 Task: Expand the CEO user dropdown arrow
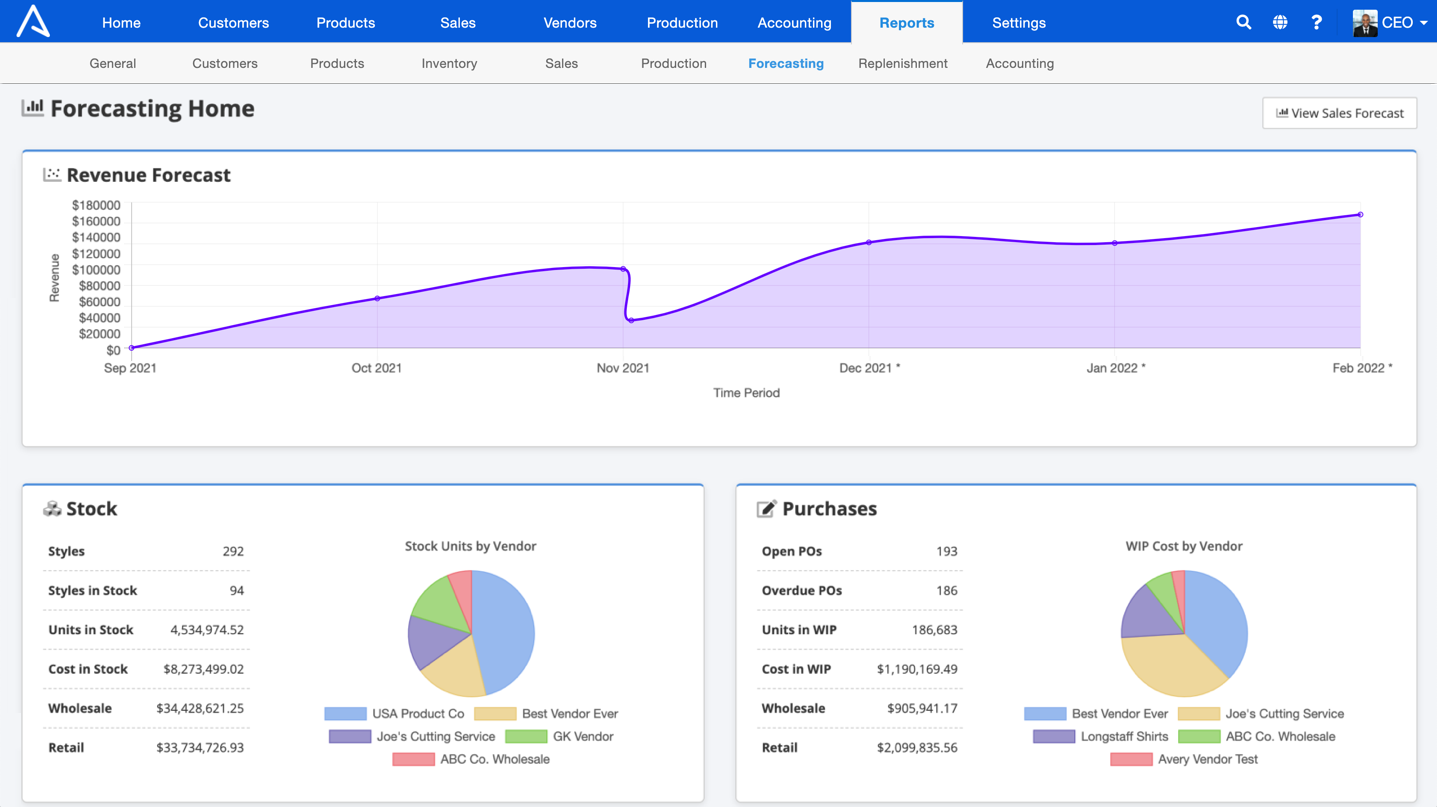click(1424, 23)
